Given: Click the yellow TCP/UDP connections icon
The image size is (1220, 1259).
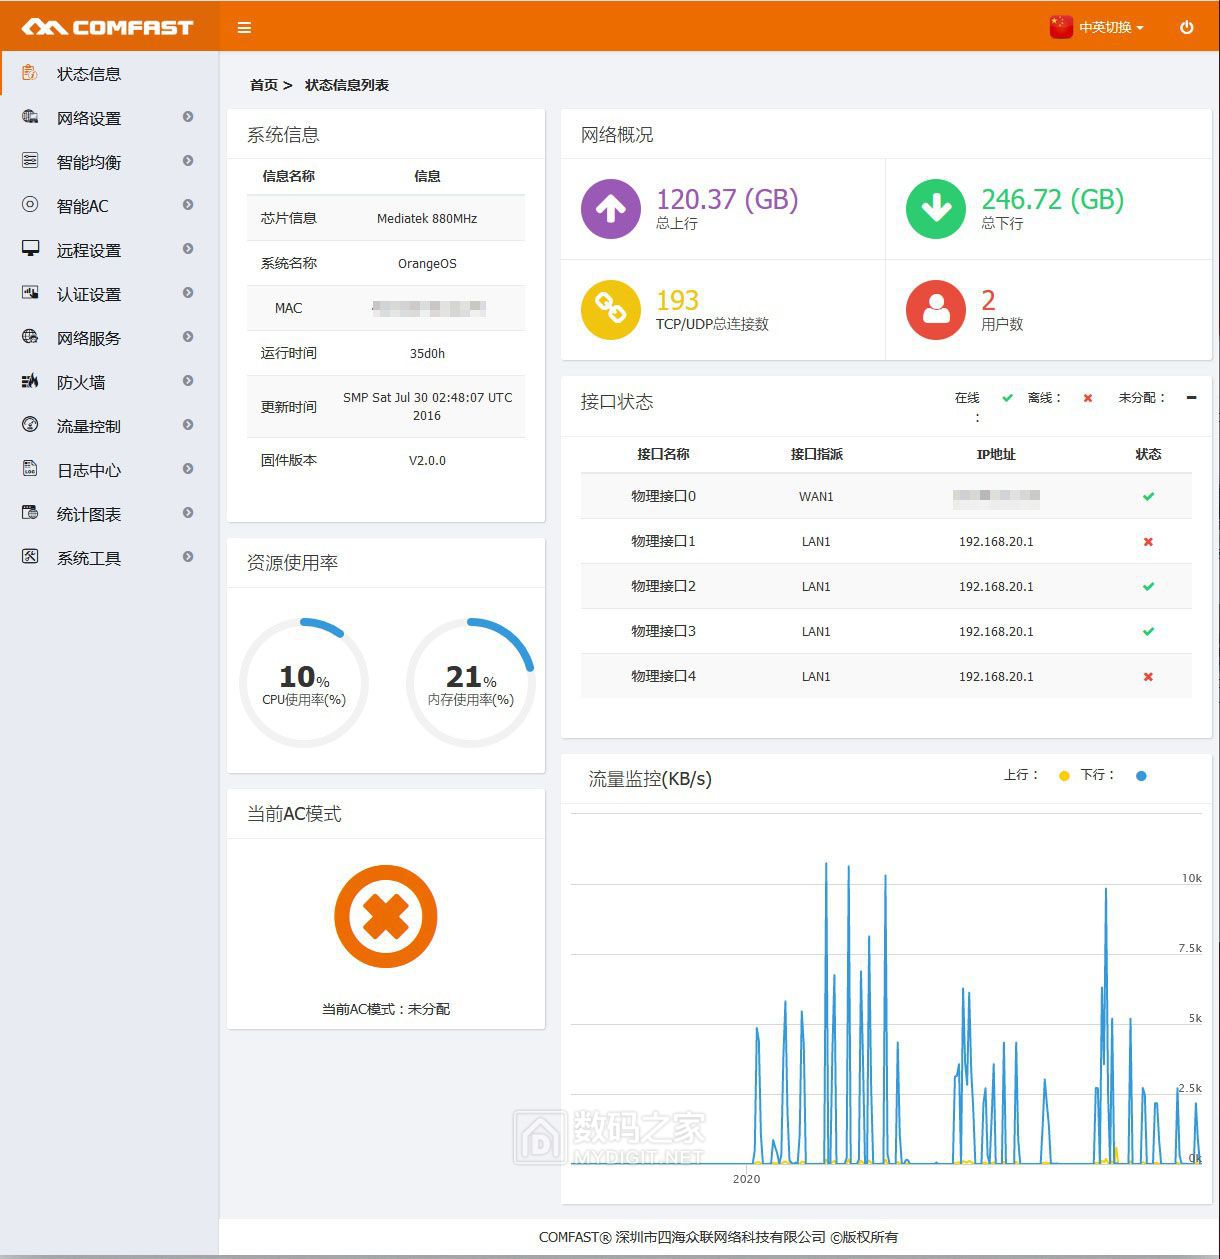Looking at the screenshot, I should (x=611, y=309).
